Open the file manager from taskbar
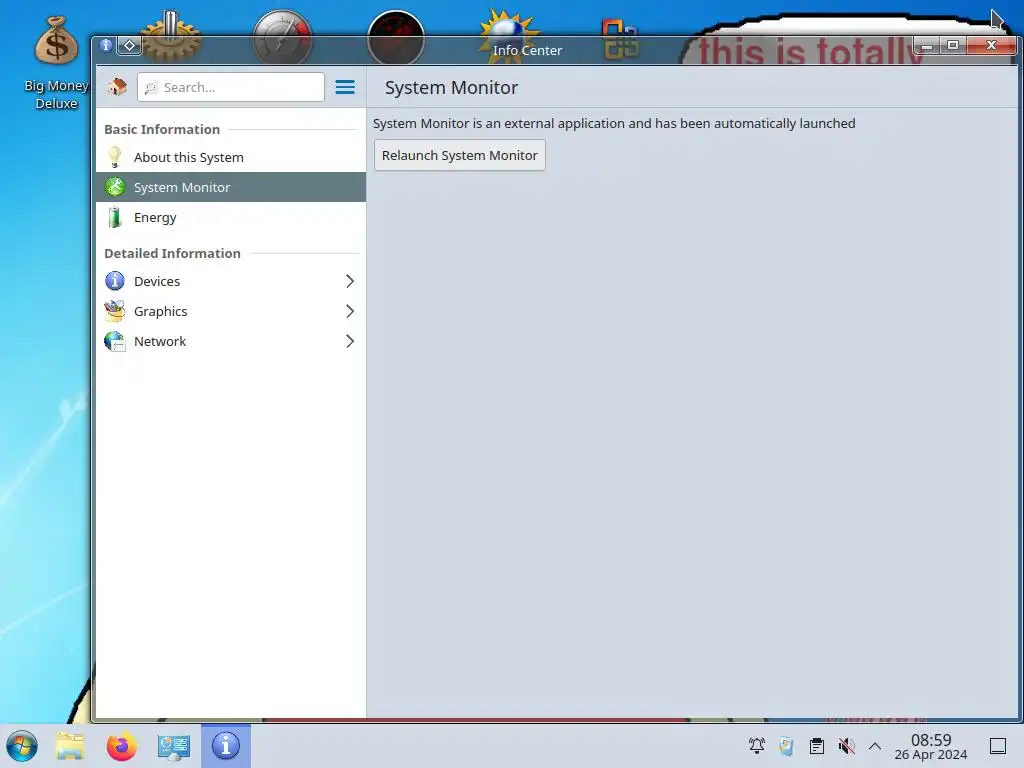1024x768 pixels. [71, 746]
